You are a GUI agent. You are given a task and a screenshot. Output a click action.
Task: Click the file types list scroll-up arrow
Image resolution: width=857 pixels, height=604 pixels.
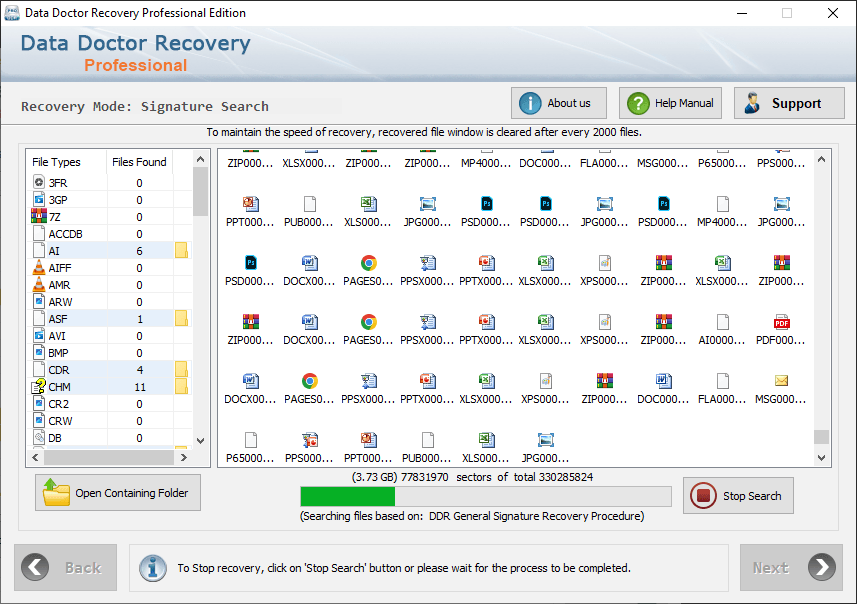pos(201,159)
